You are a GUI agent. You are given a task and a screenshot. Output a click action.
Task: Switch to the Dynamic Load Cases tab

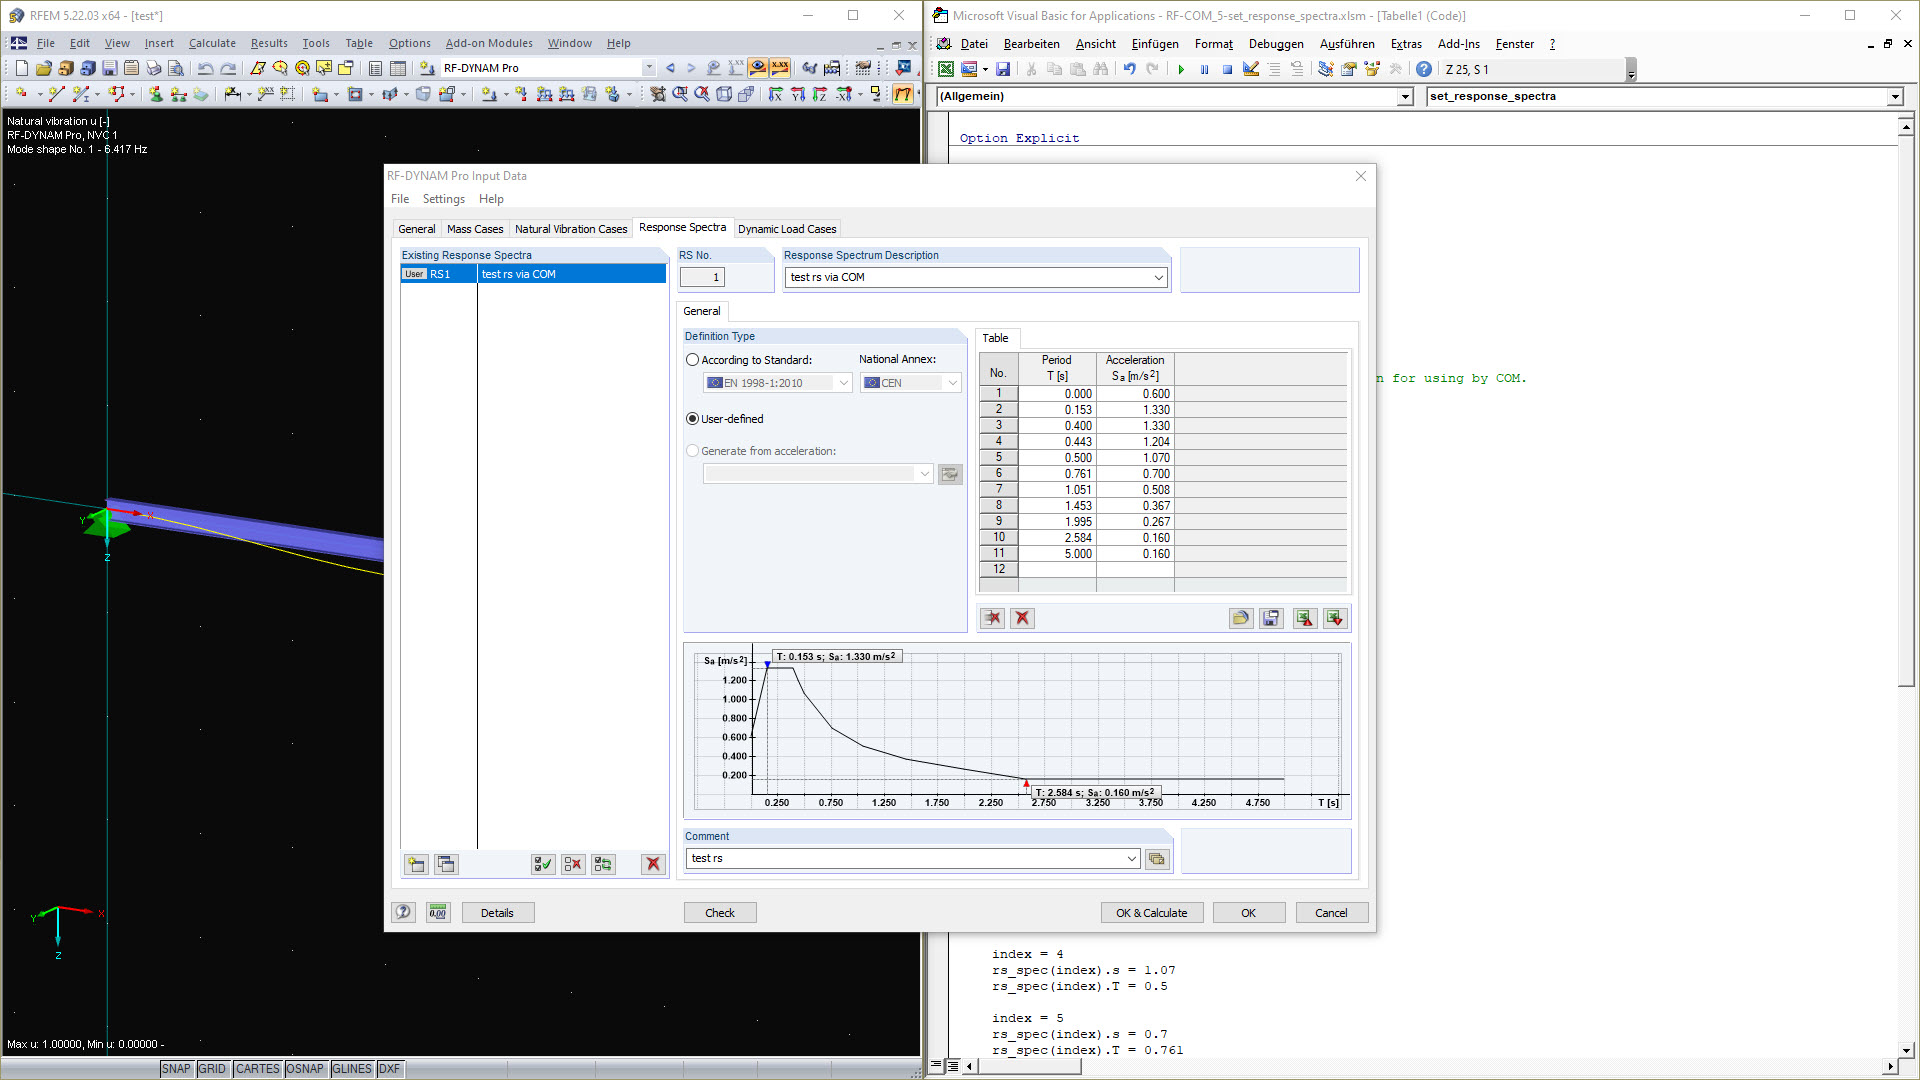point(789,228)
